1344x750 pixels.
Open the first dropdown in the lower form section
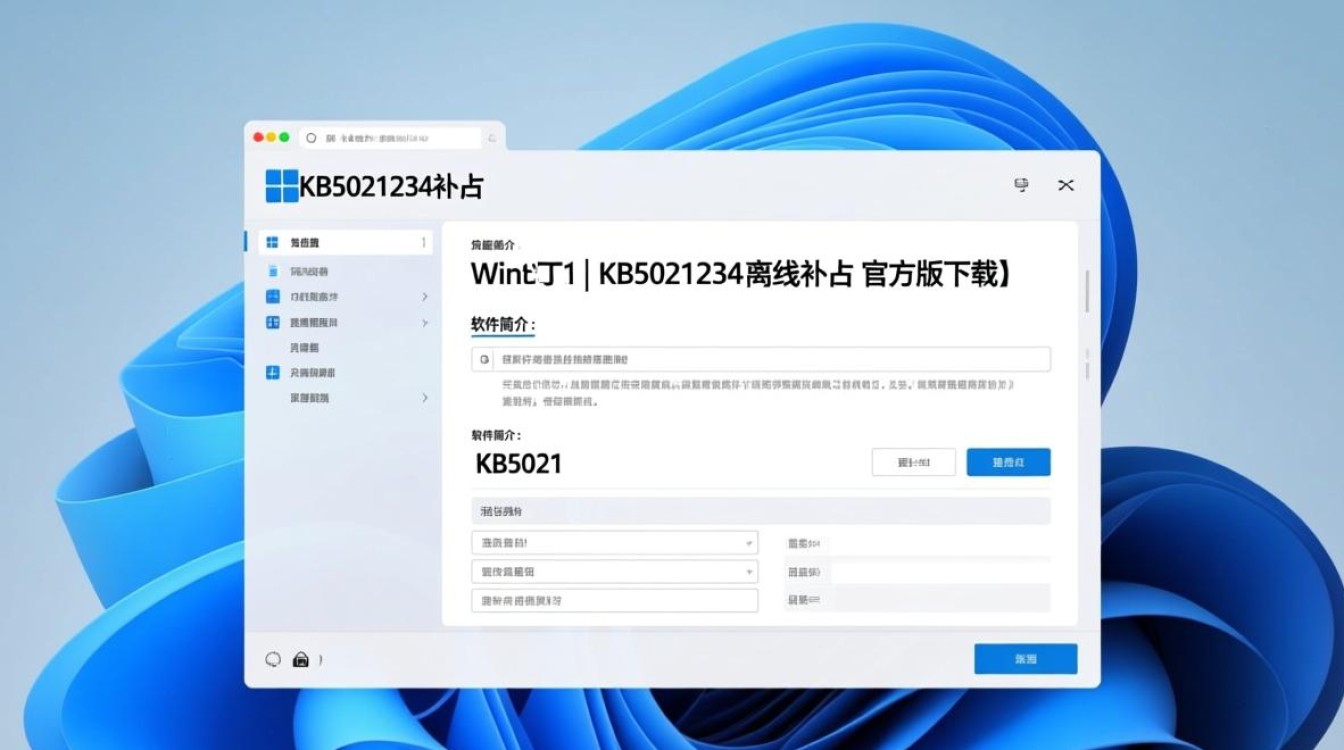pos(613,542)
